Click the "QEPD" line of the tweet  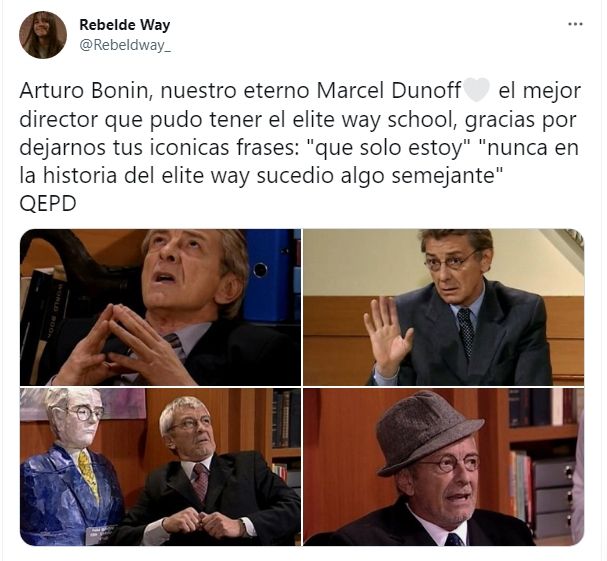(x=48, y=204)
